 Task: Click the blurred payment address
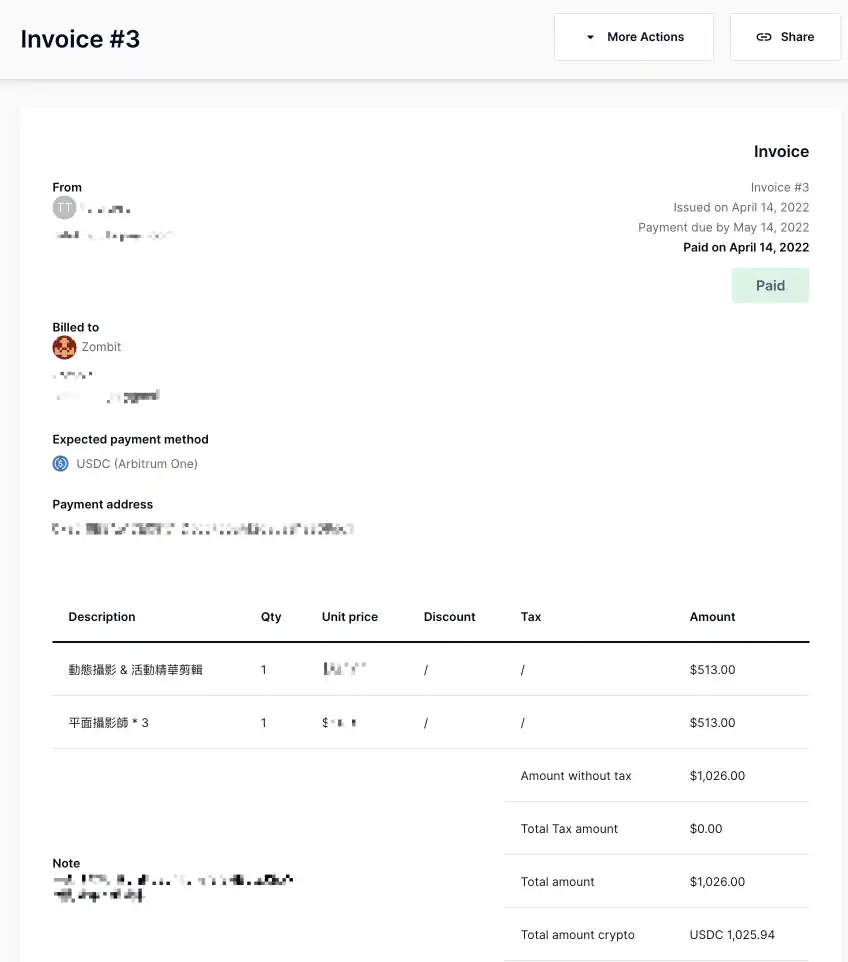(203, 529)
